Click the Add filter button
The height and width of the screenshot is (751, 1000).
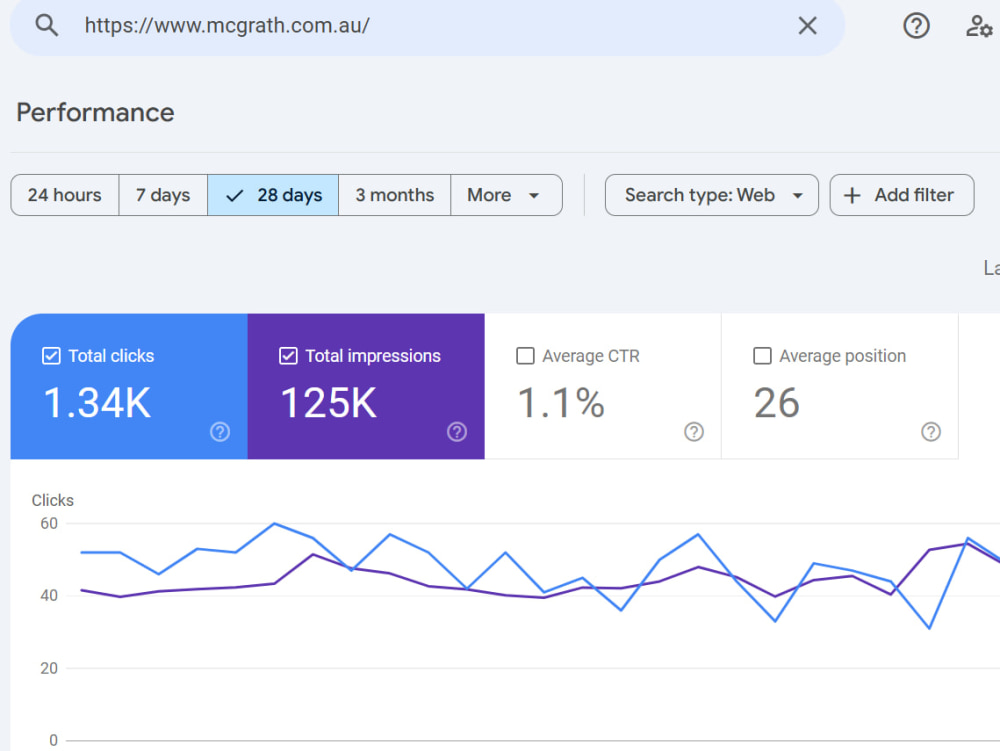902,195
